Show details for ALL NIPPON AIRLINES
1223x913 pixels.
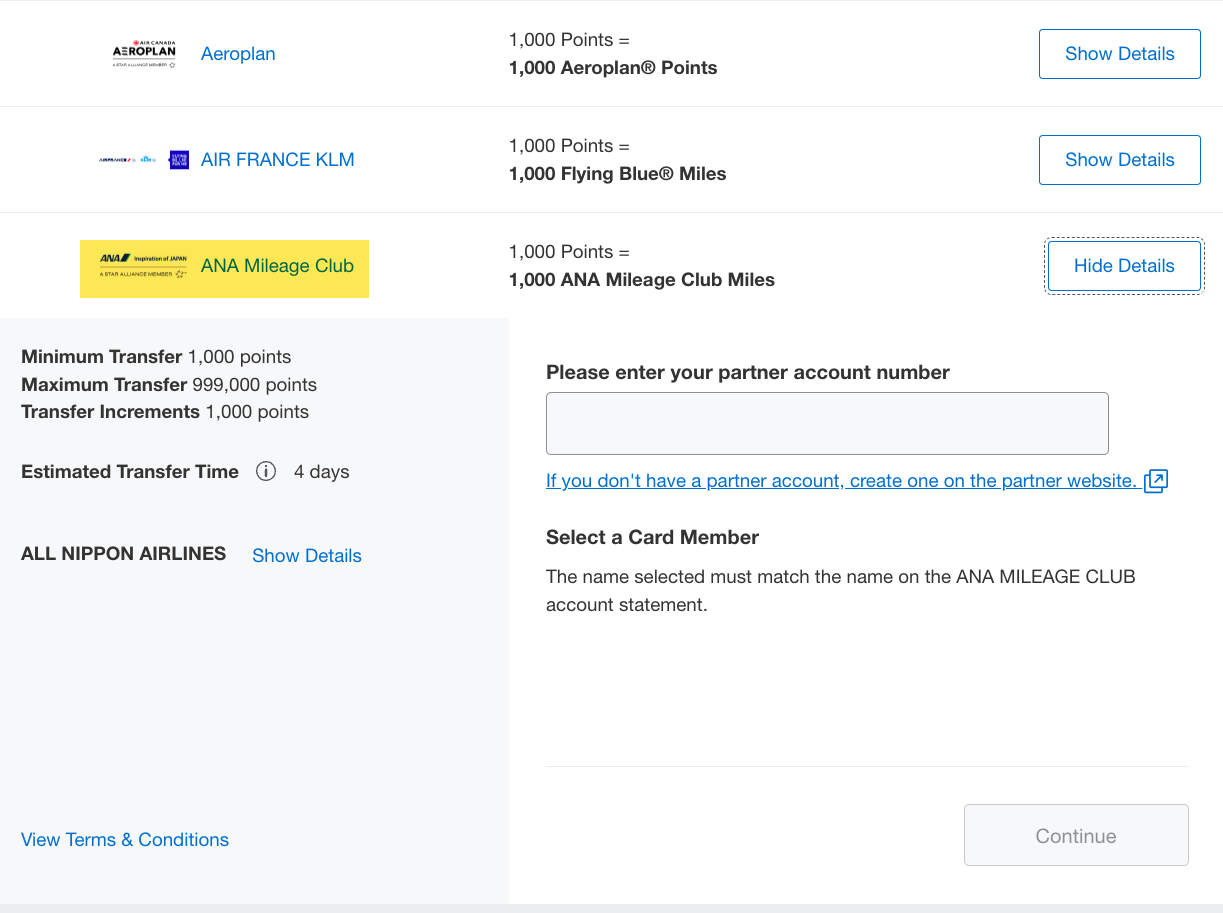tap(307, 556)
